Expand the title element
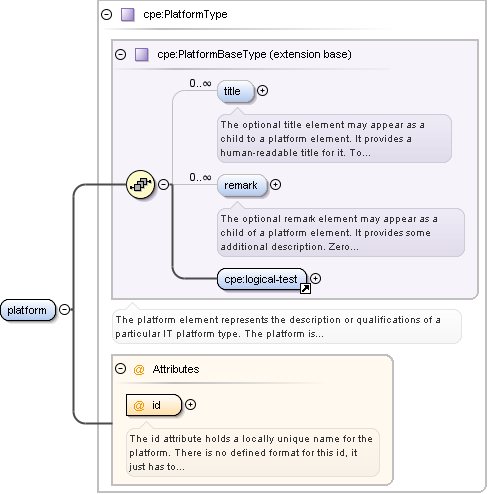Screen dimensions: 488x494 (263, 91)
